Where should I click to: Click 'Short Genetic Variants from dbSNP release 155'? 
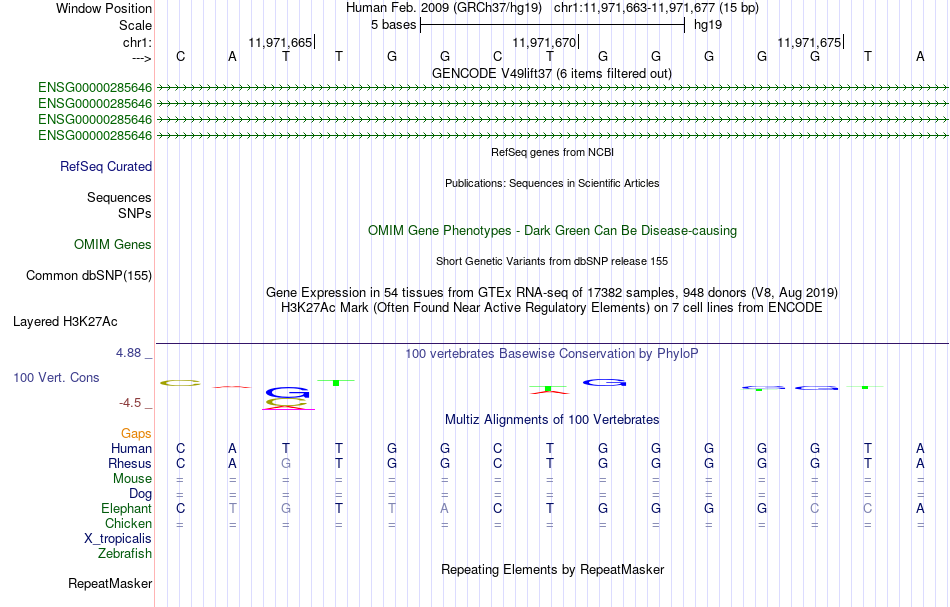click(552, 261)
